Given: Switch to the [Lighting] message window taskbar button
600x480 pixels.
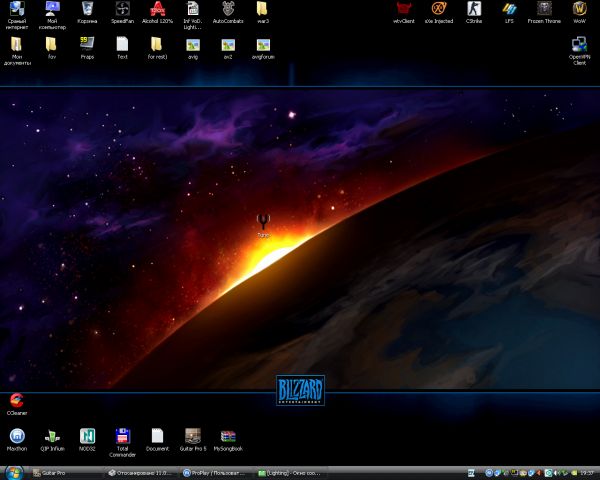Looking at the screenshot, I should [290, 473].
